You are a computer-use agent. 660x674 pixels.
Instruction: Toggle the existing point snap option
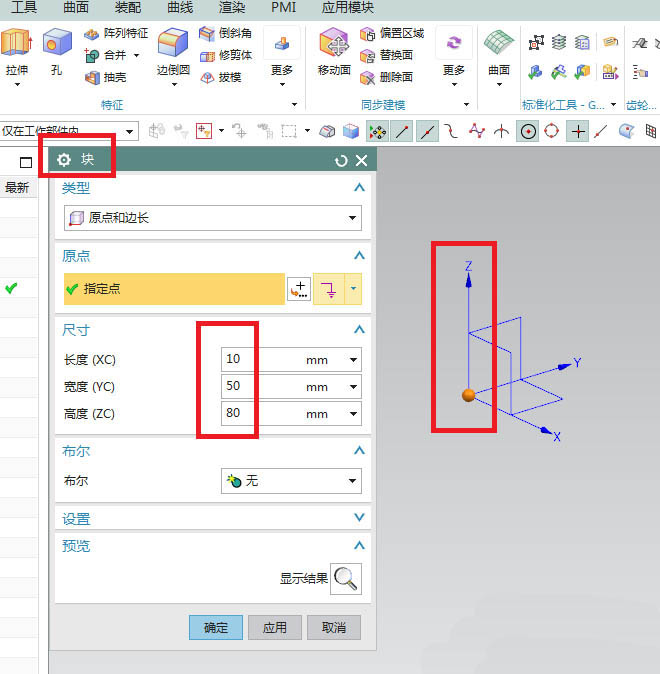pyautogui.click(x=578, y=132)
